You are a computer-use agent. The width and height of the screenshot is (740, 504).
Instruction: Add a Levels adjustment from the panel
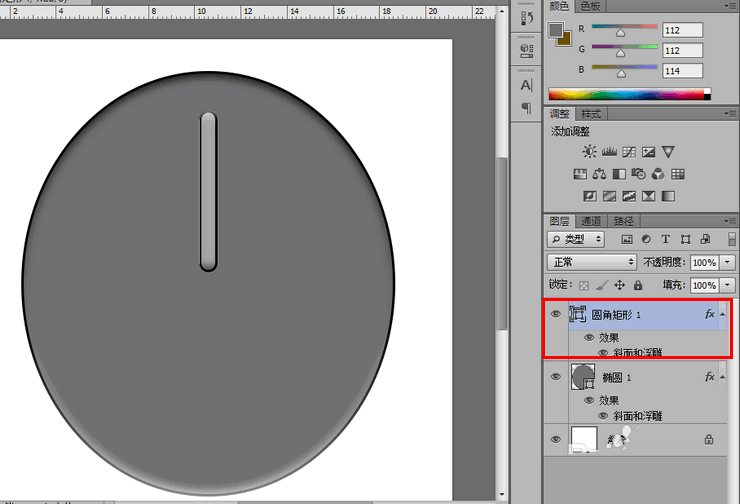pyautogui.click(x=609, y=152)
